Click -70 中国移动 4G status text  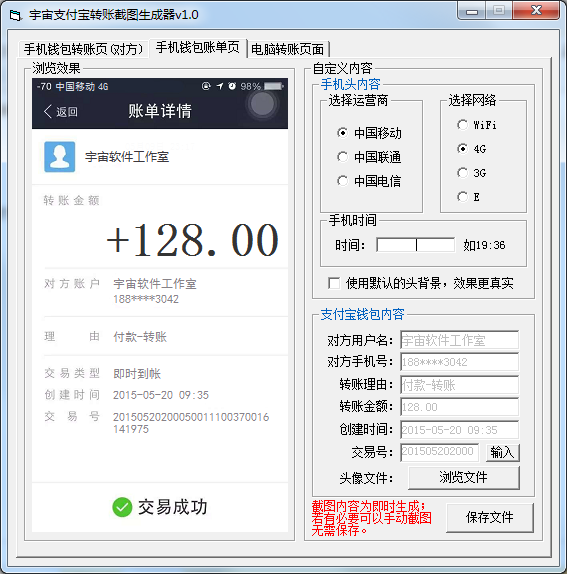72,86
